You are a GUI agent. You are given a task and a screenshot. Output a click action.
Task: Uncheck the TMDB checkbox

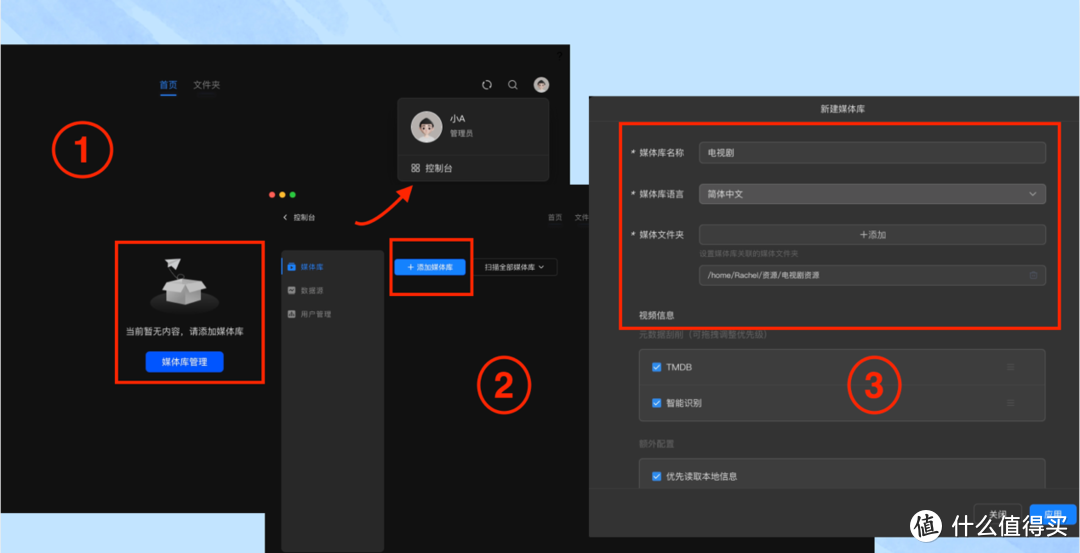pyautogui.click(x=656, y=367)
